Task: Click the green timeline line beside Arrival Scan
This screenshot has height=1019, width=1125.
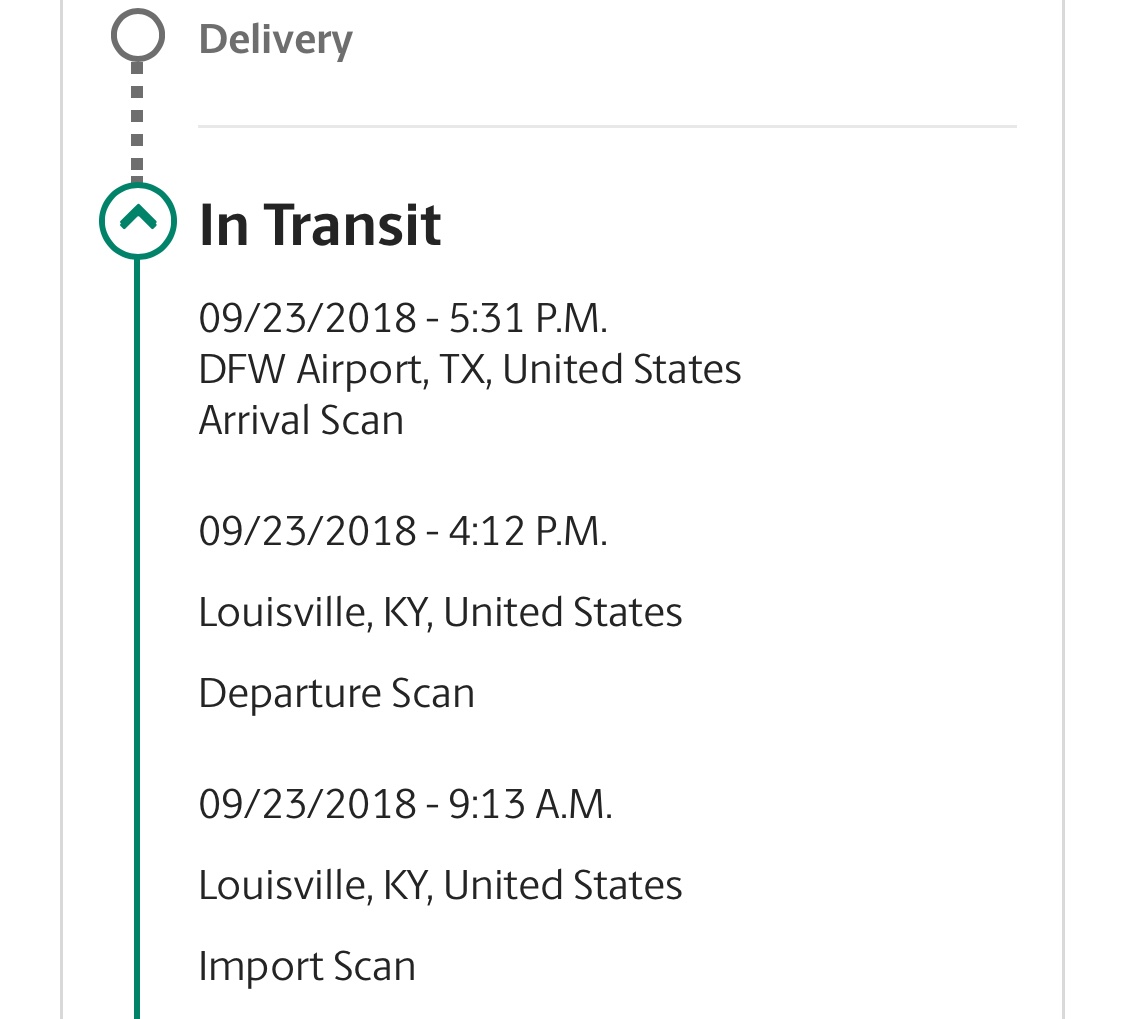Action: click(x=137, y=421)
